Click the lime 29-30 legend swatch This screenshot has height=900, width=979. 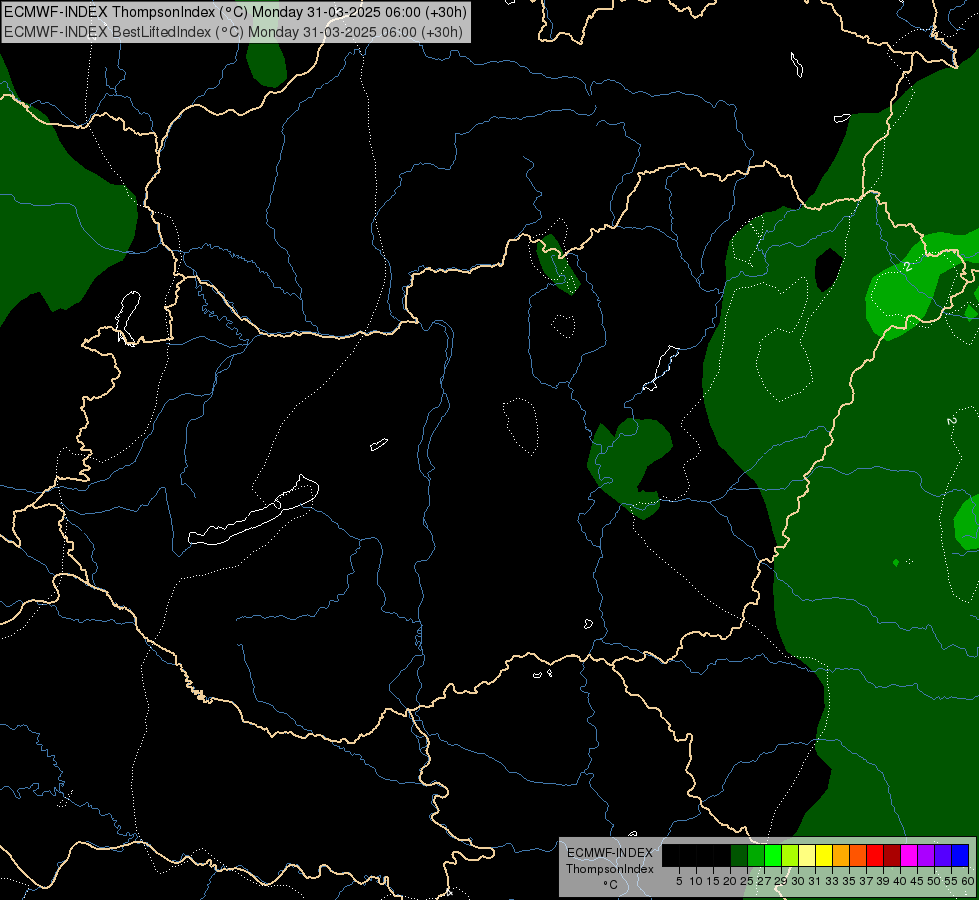coord(790,855)
